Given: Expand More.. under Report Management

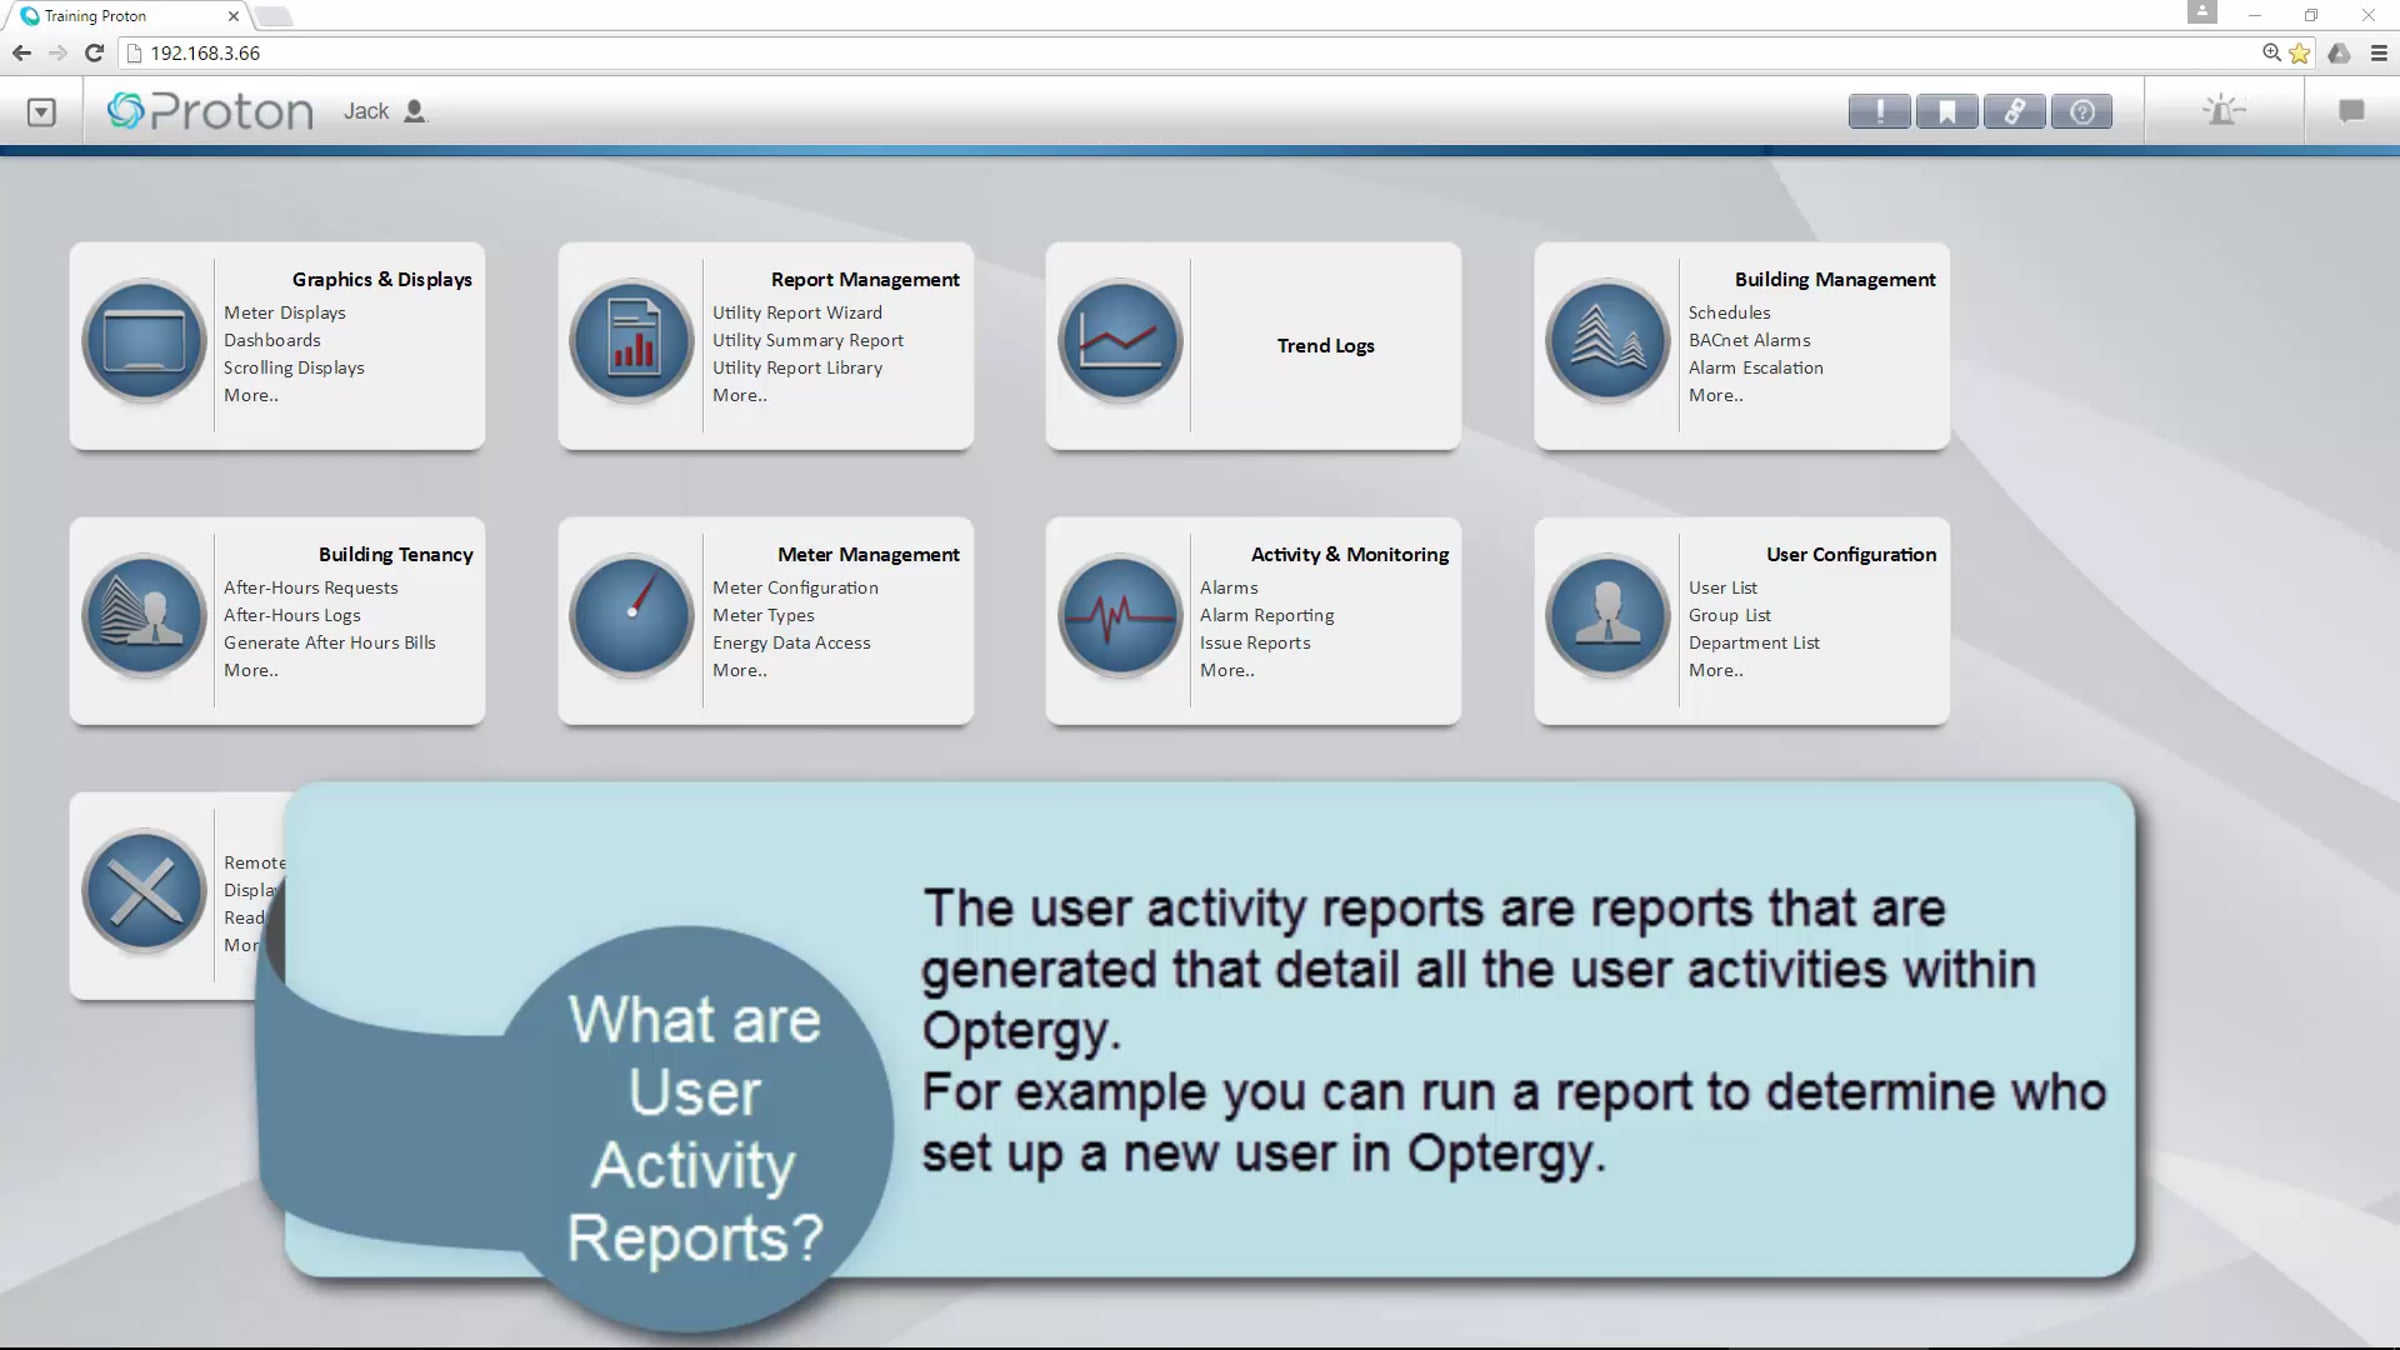Looking at the screenshot, I should click(x=739, y=395).
